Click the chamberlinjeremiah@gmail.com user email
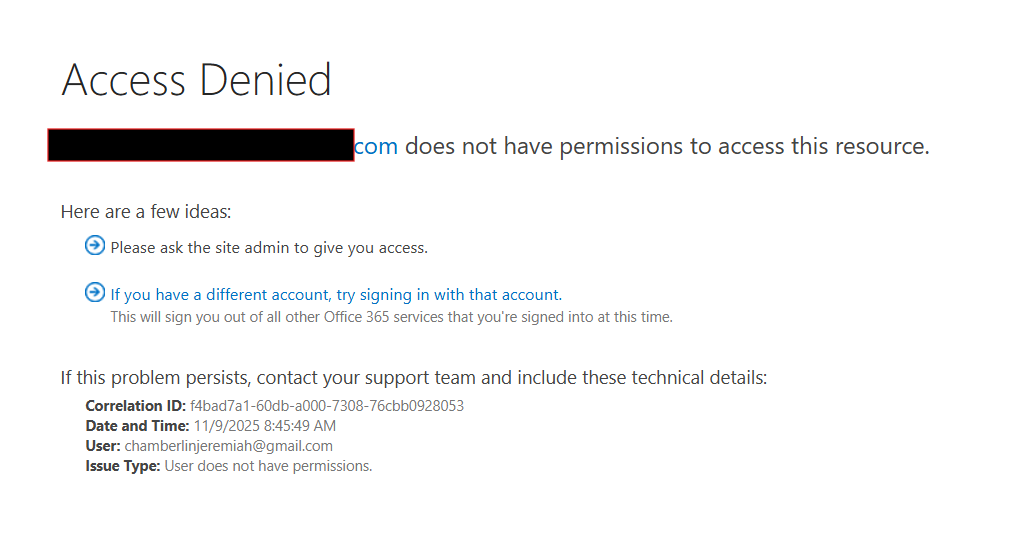1022x548 pixels. 229,446
